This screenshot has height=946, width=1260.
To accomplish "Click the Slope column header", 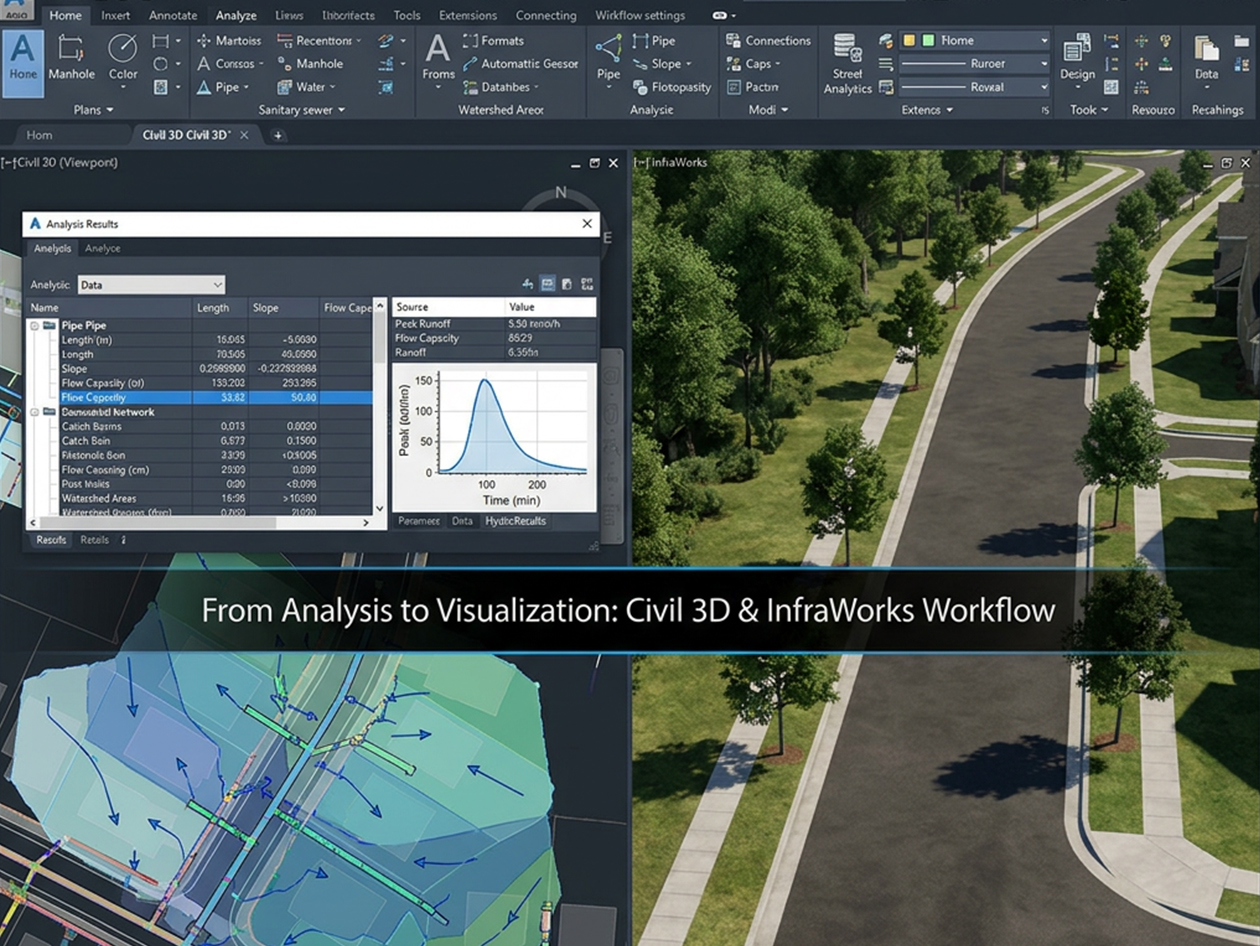I will [284, 308].
